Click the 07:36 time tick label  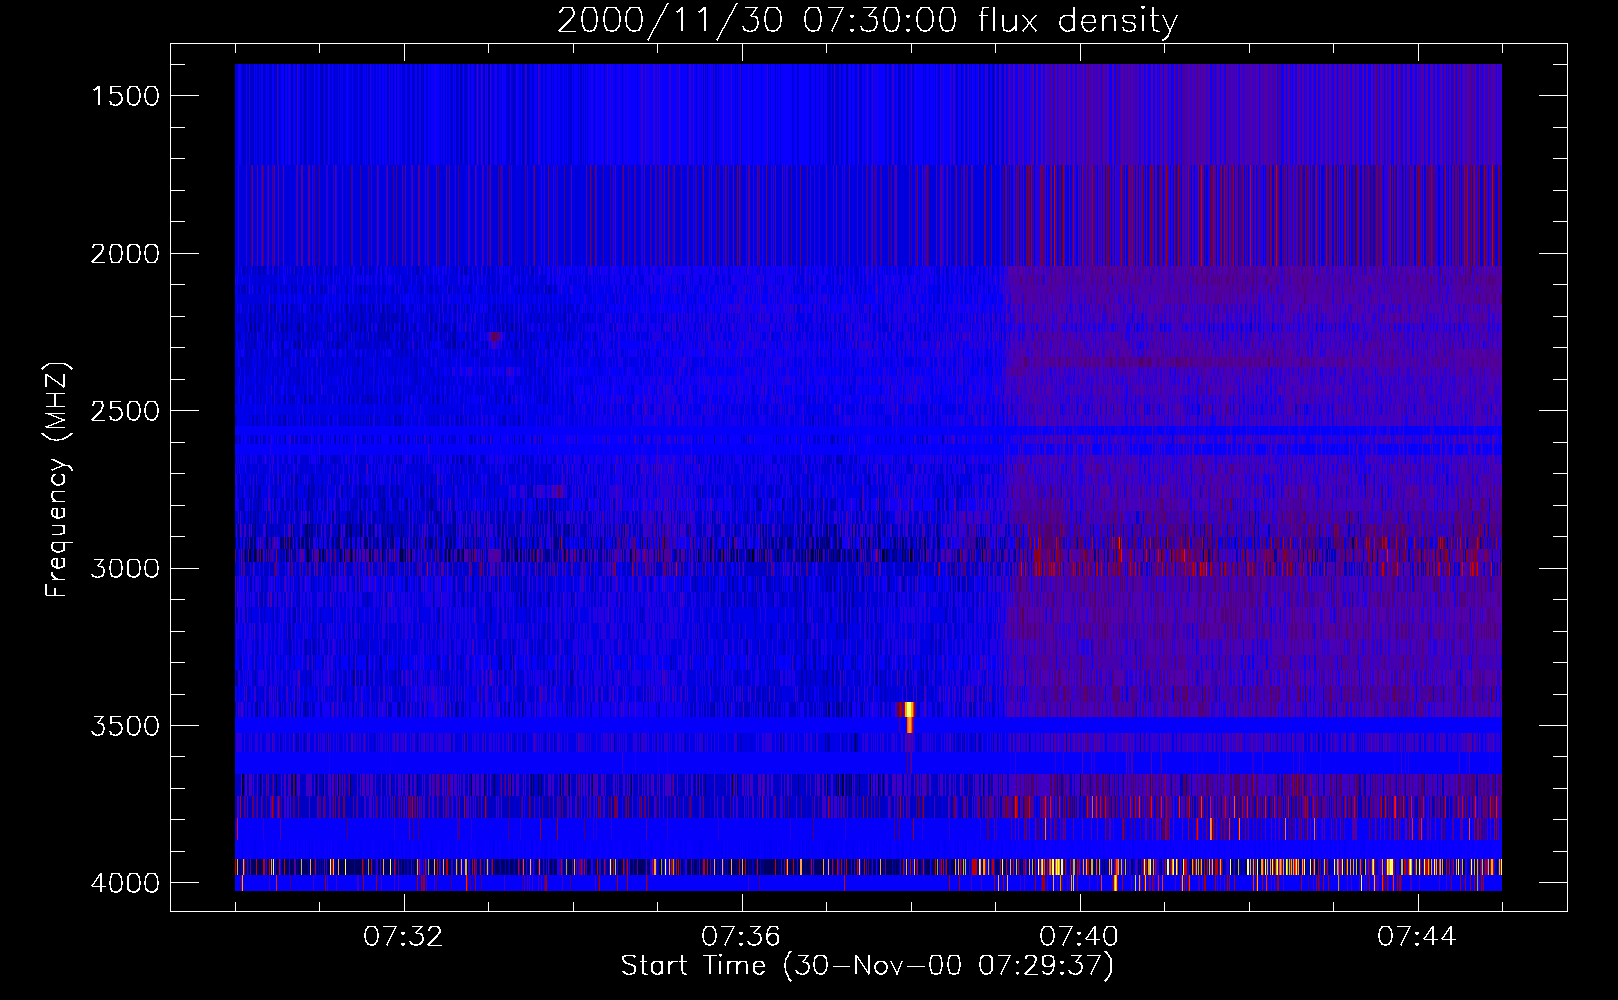coord(741,937)
